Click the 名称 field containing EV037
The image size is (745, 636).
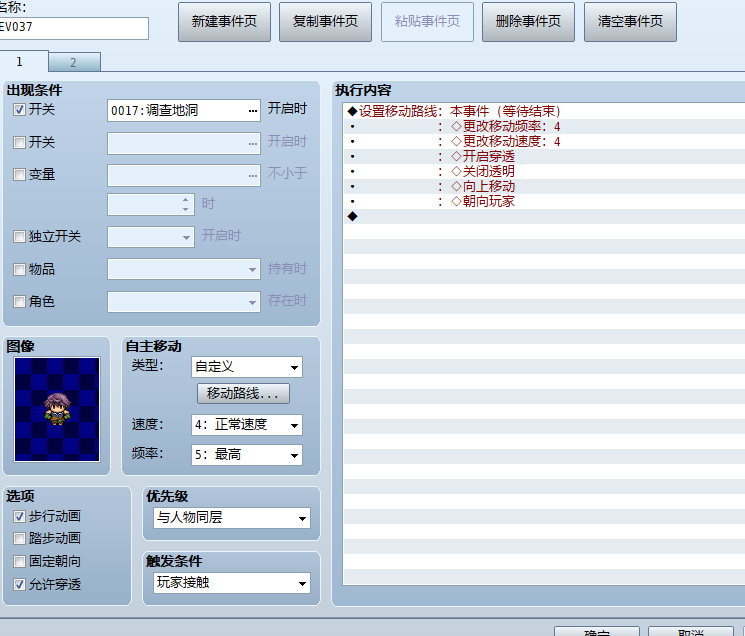click(74, 28)
